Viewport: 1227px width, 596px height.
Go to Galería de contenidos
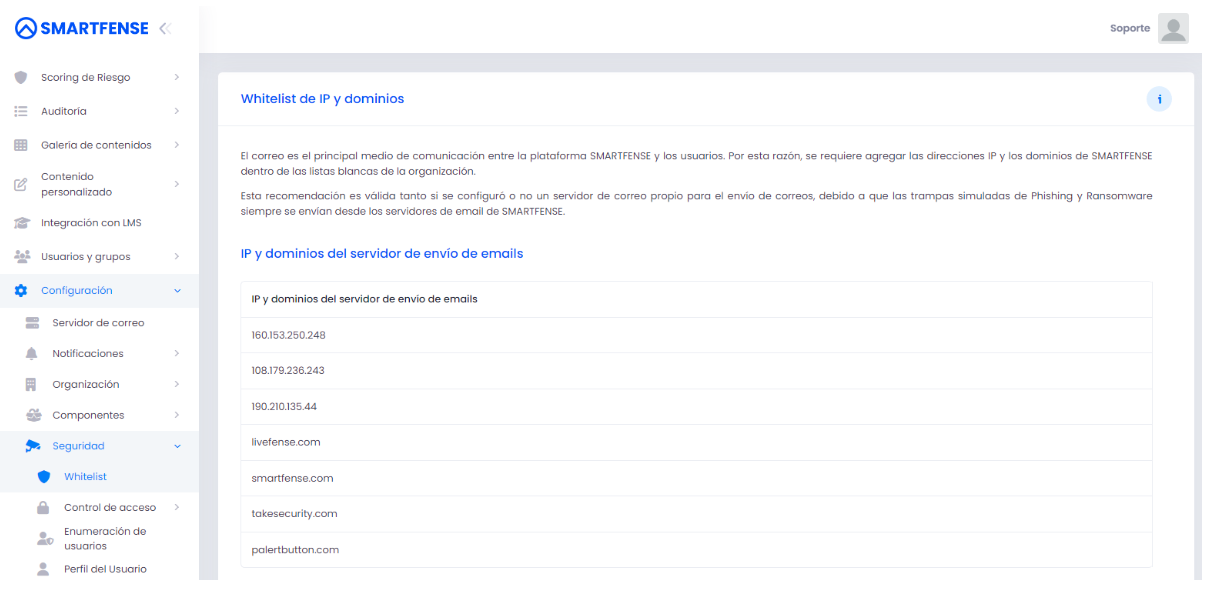(x=96, y=145)
